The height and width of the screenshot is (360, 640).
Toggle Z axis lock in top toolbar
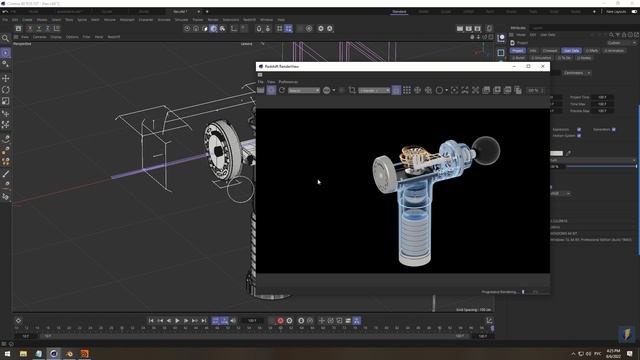[48, 28]
